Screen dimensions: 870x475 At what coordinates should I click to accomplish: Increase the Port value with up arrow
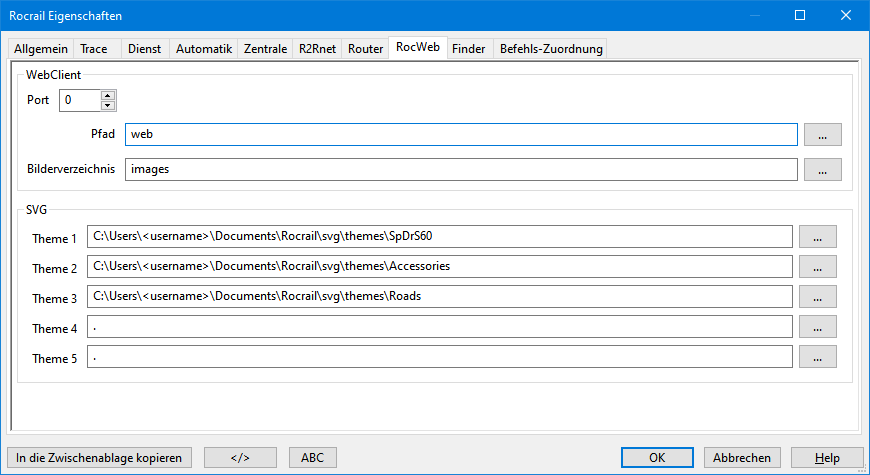coord(108,95)
